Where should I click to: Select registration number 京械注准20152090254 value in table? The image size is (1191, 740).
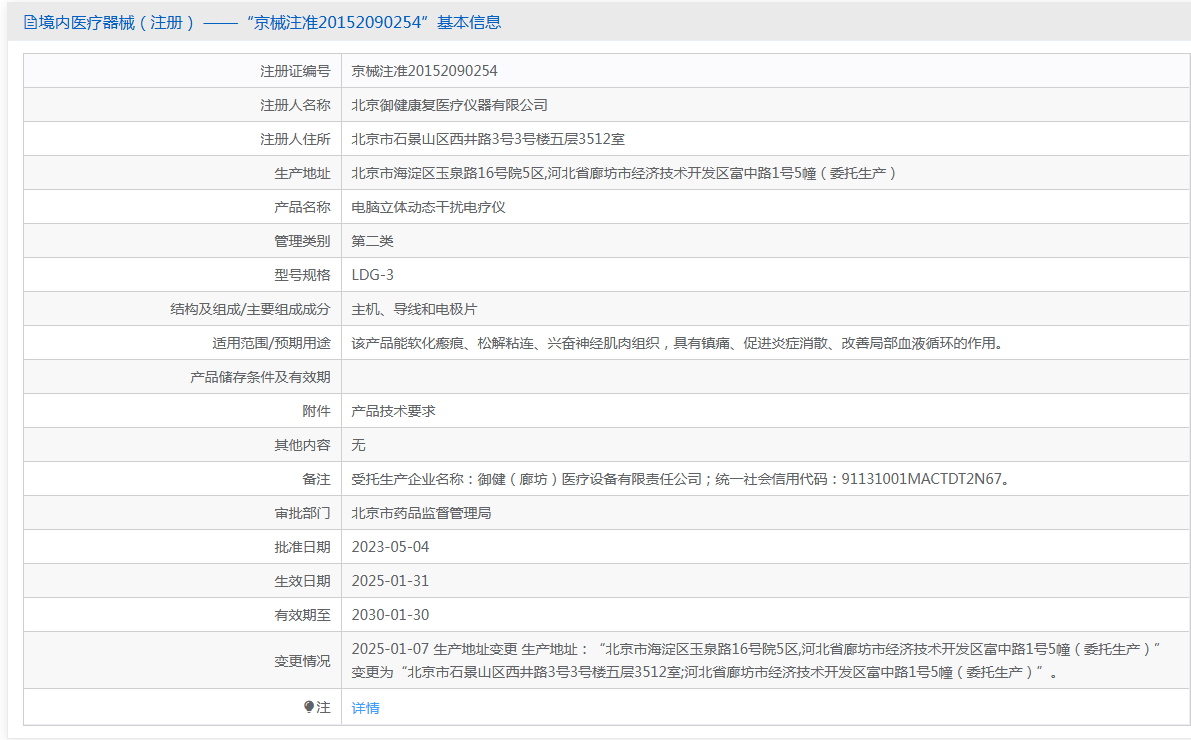[425, 71]
